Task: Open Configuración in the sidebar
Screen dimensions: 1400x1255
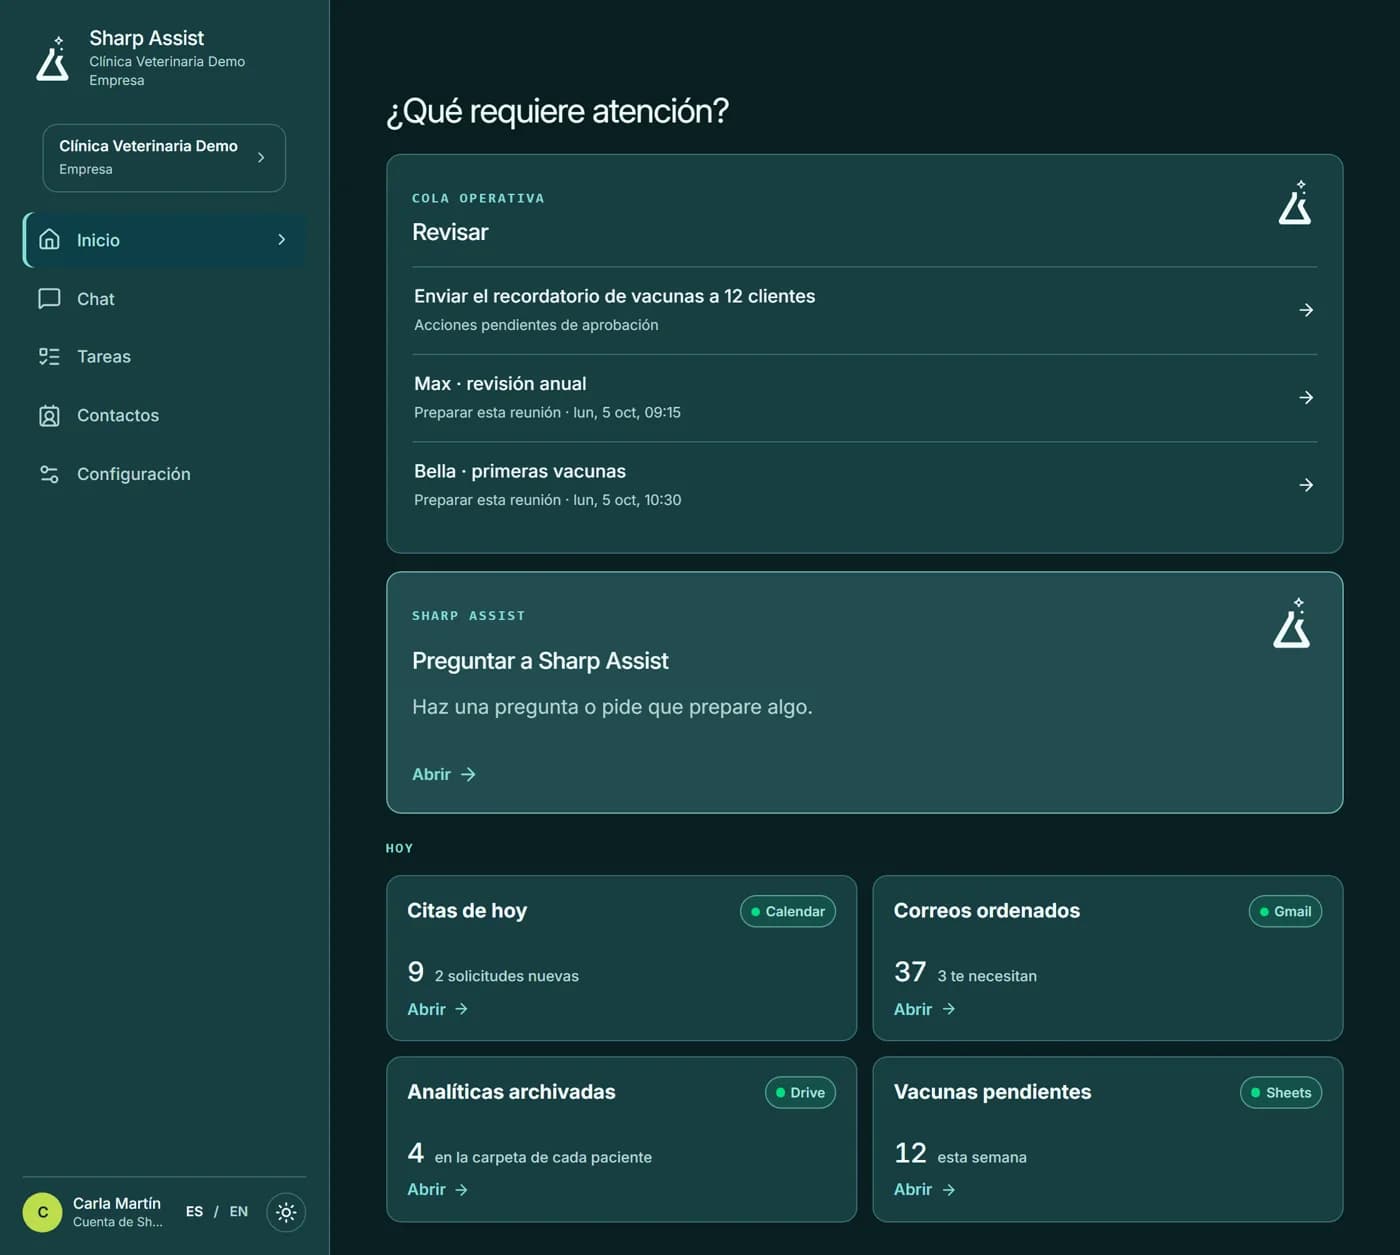Action: click(x=164, y=474)
